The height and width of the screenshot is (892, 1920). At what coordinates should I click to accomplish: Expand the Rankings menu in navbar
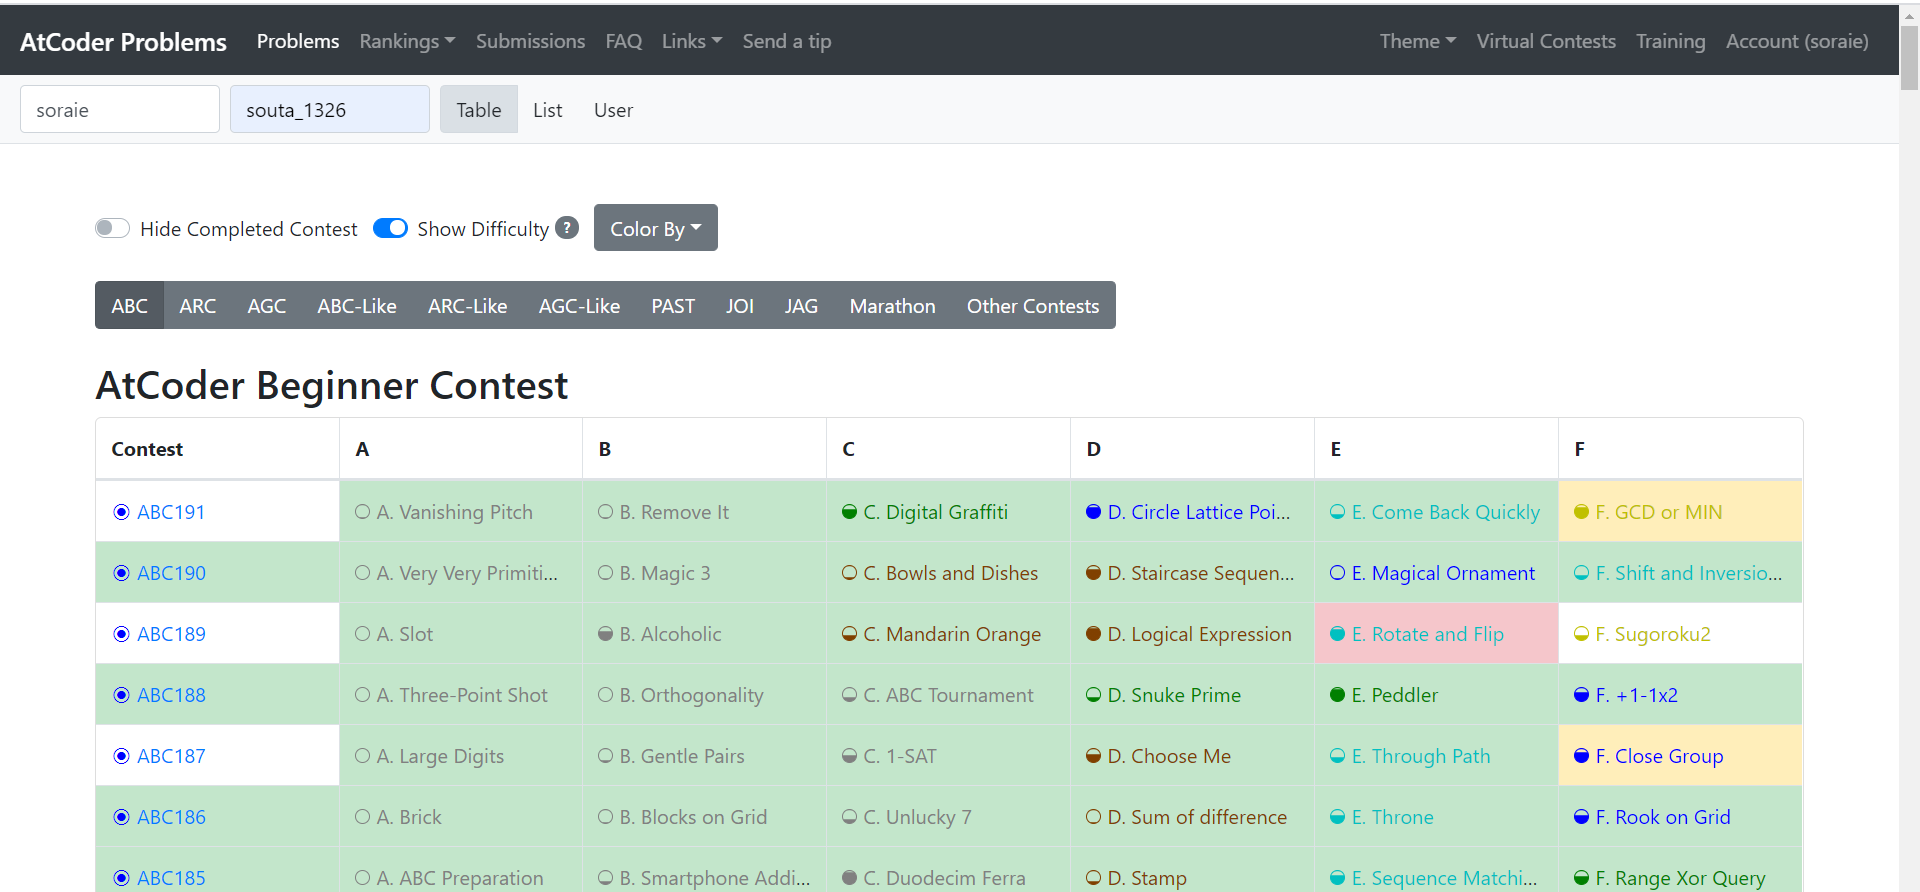click(407, 41)
